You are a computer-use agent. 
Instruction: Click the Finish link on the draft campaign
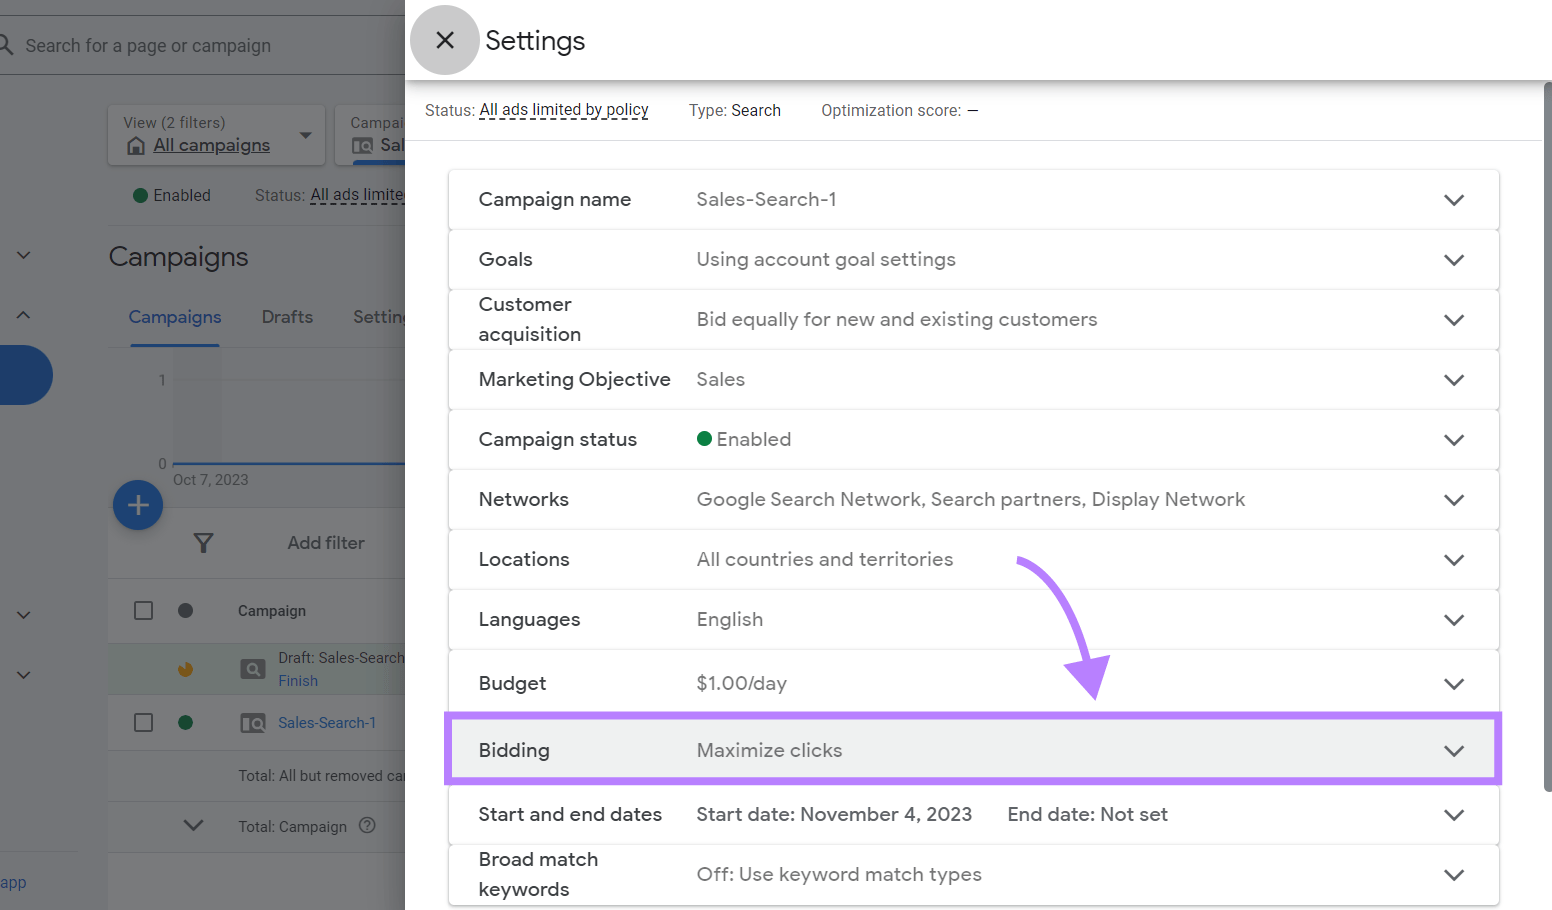(298, 680)
